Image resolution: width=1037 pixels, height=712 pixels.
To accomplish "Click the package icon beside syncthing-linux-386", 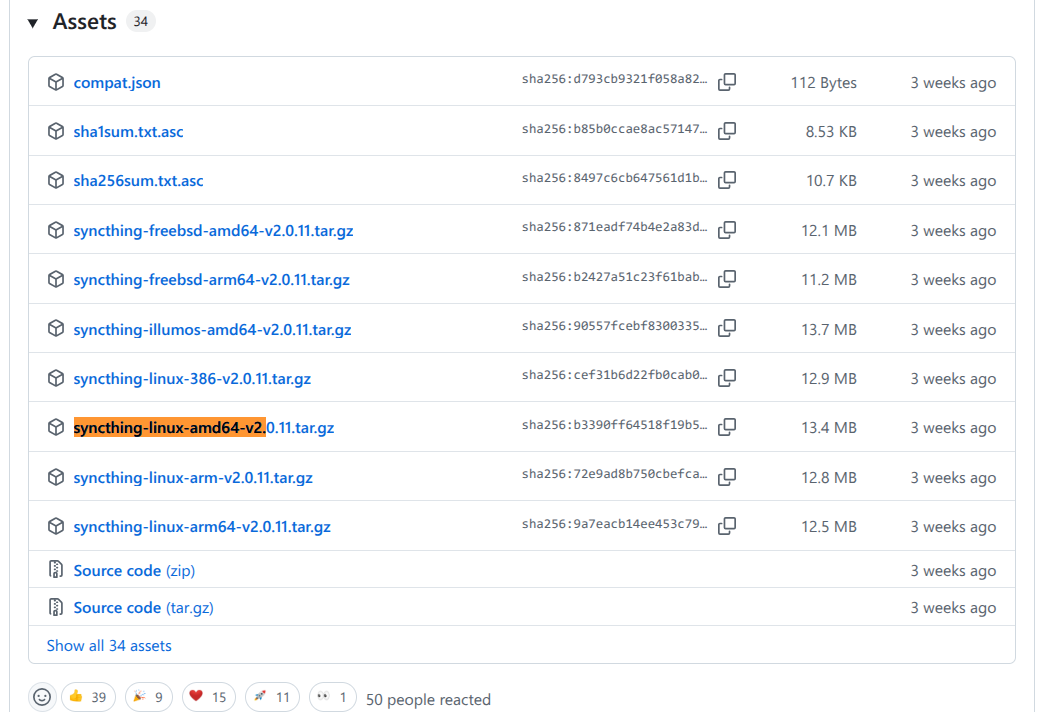I will coord(56,378).
